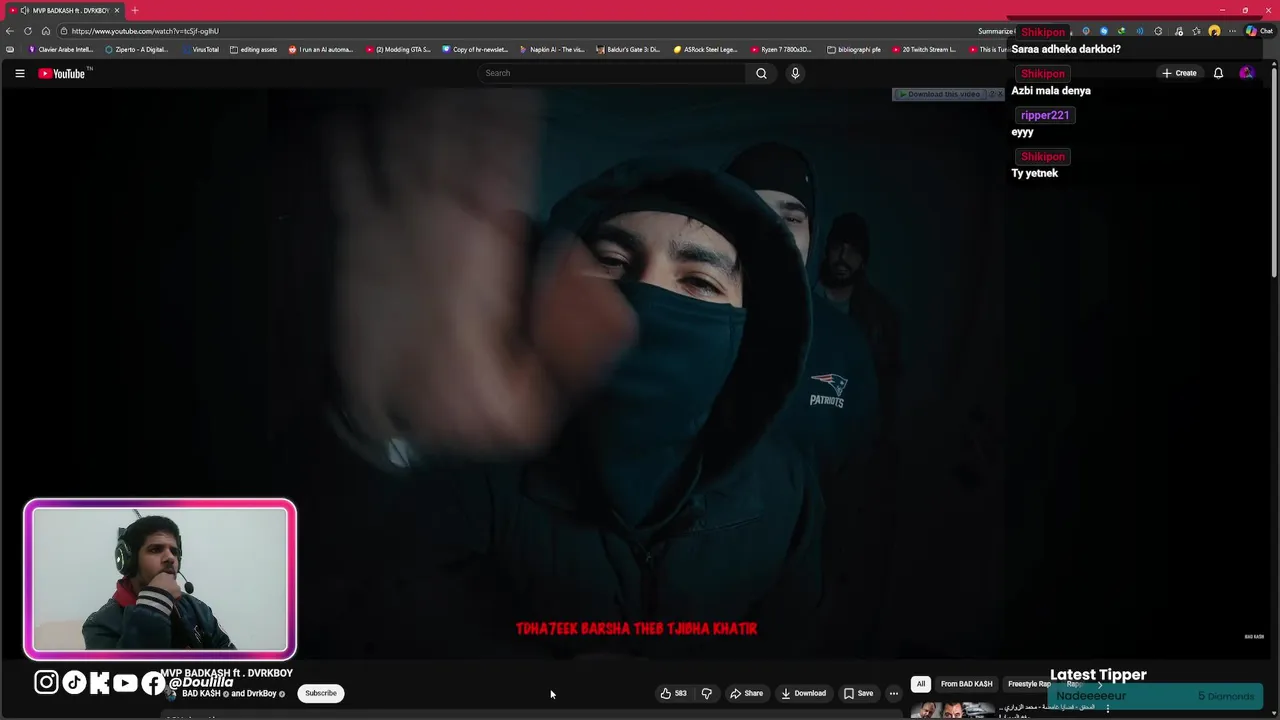Select the Freestyle Rap chip
The image size is (1280, 720).
1029,684
